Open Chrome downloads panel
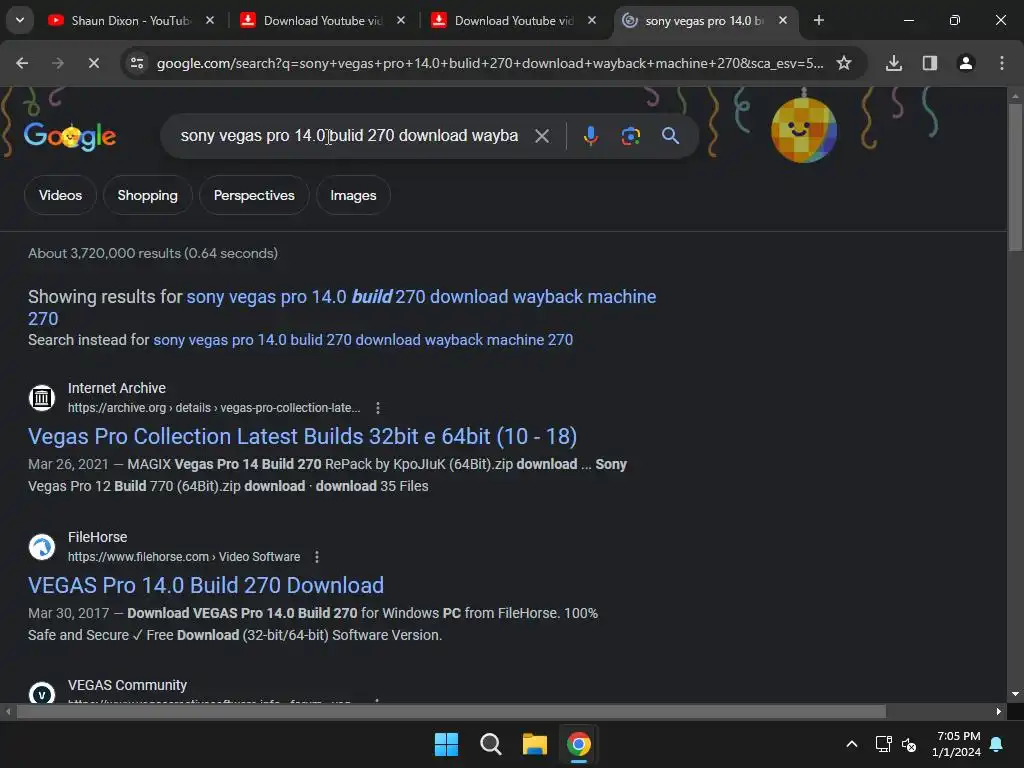Screen dimensions: 1024x768 click(x=893, y=63)
